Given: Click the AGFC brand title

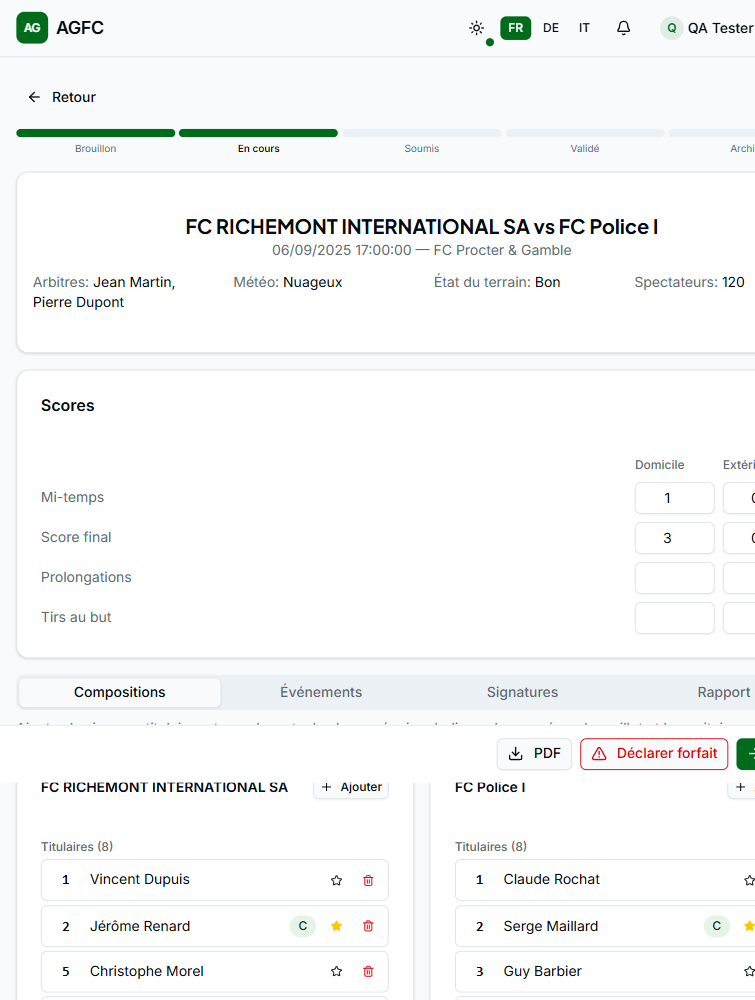Looking at the screenshot, I should pyautogui.click(x=80, y=28).
